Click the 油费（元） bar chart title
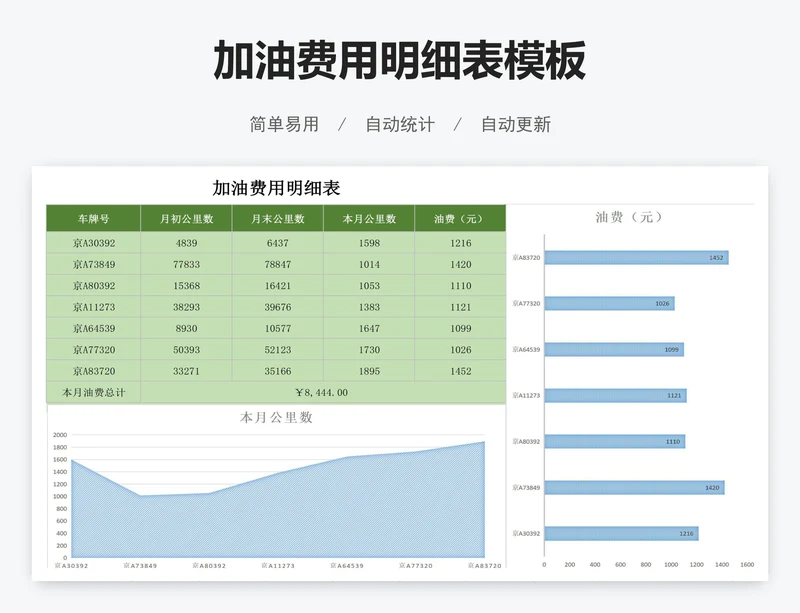 [629, 217]
